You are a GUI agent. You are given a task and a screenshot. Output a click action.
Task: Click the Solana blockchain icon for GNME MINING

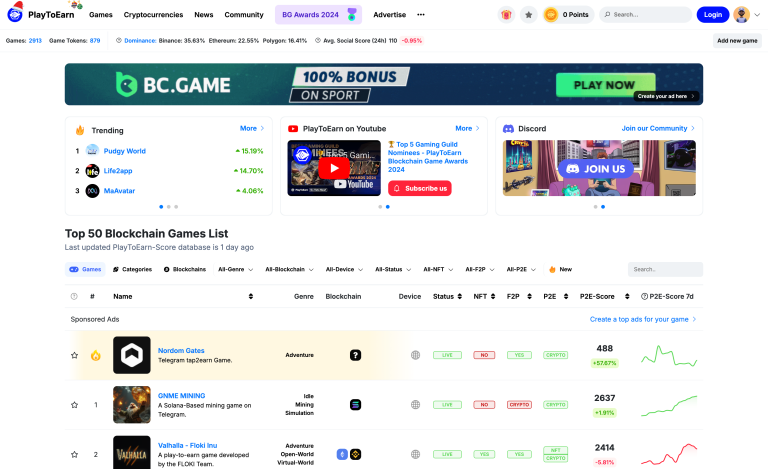pos(356,404)
